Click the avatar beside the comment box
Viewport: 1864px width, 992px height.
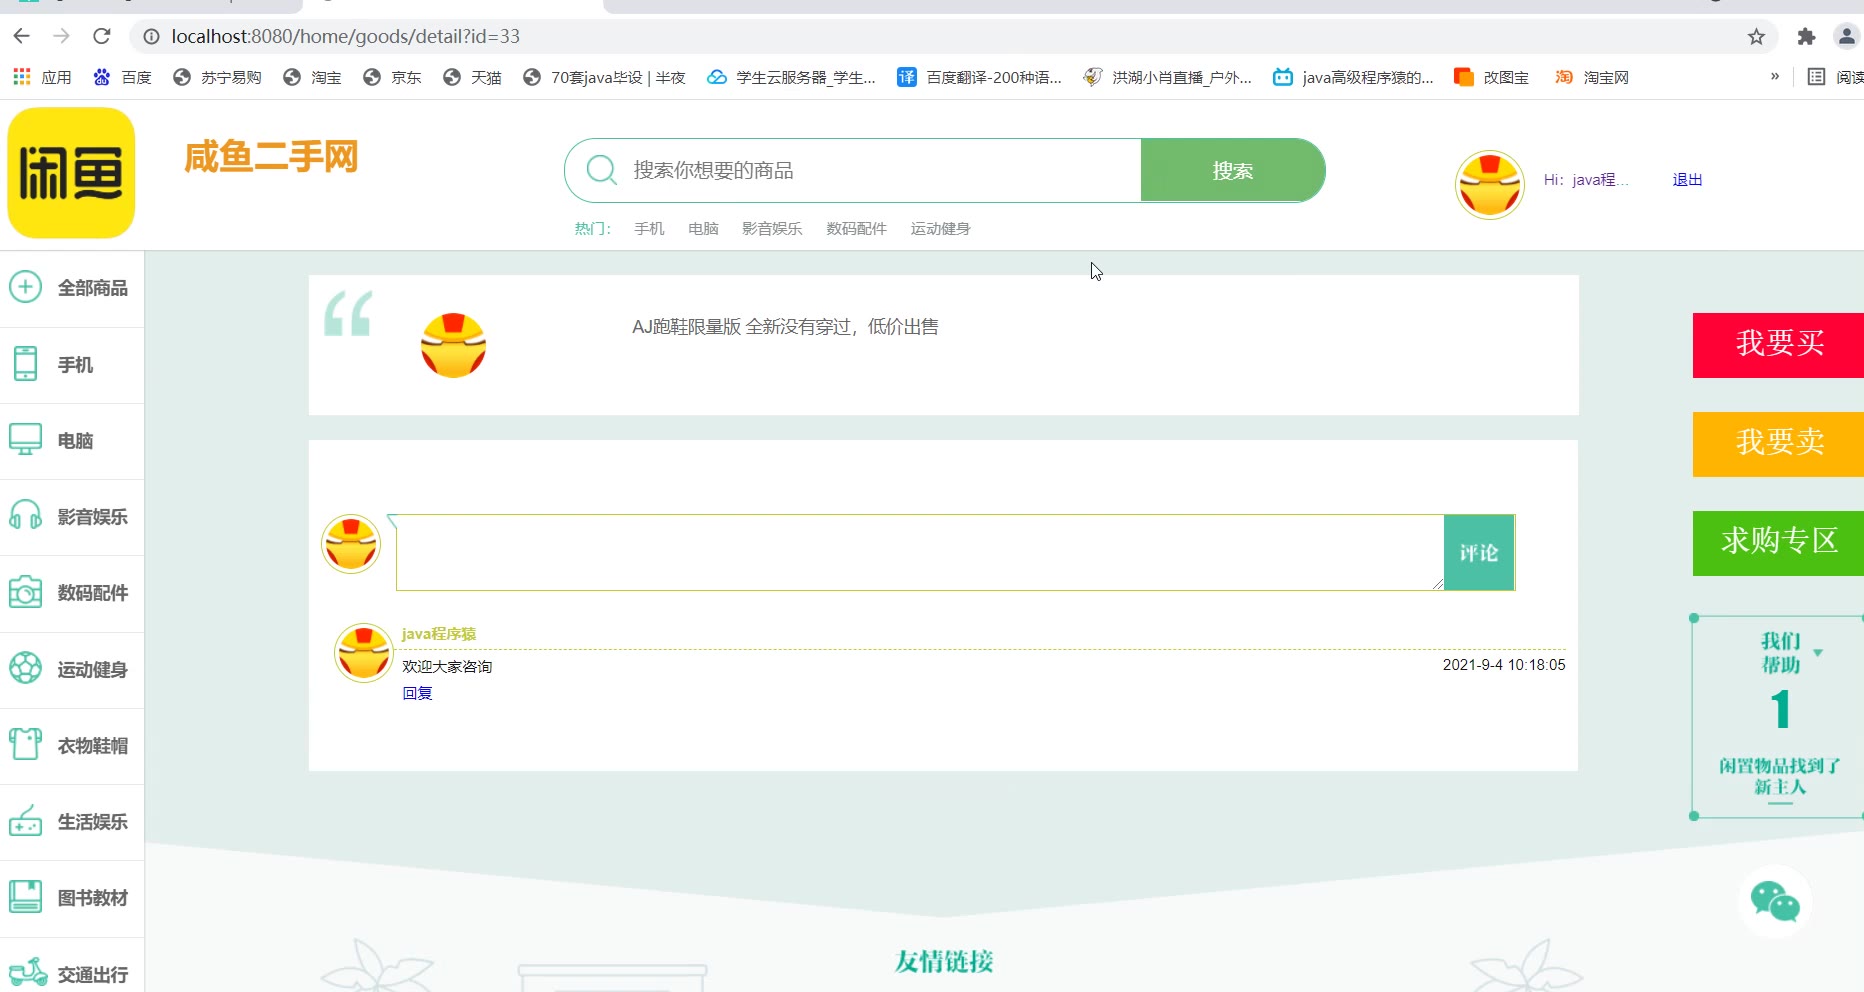[x=351, y=545]
